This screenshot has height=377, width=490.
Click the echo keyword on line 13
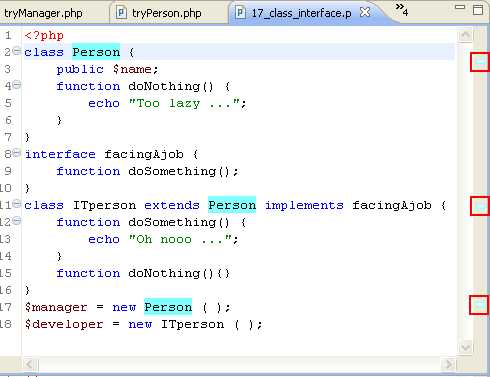[x=104, y=239]
